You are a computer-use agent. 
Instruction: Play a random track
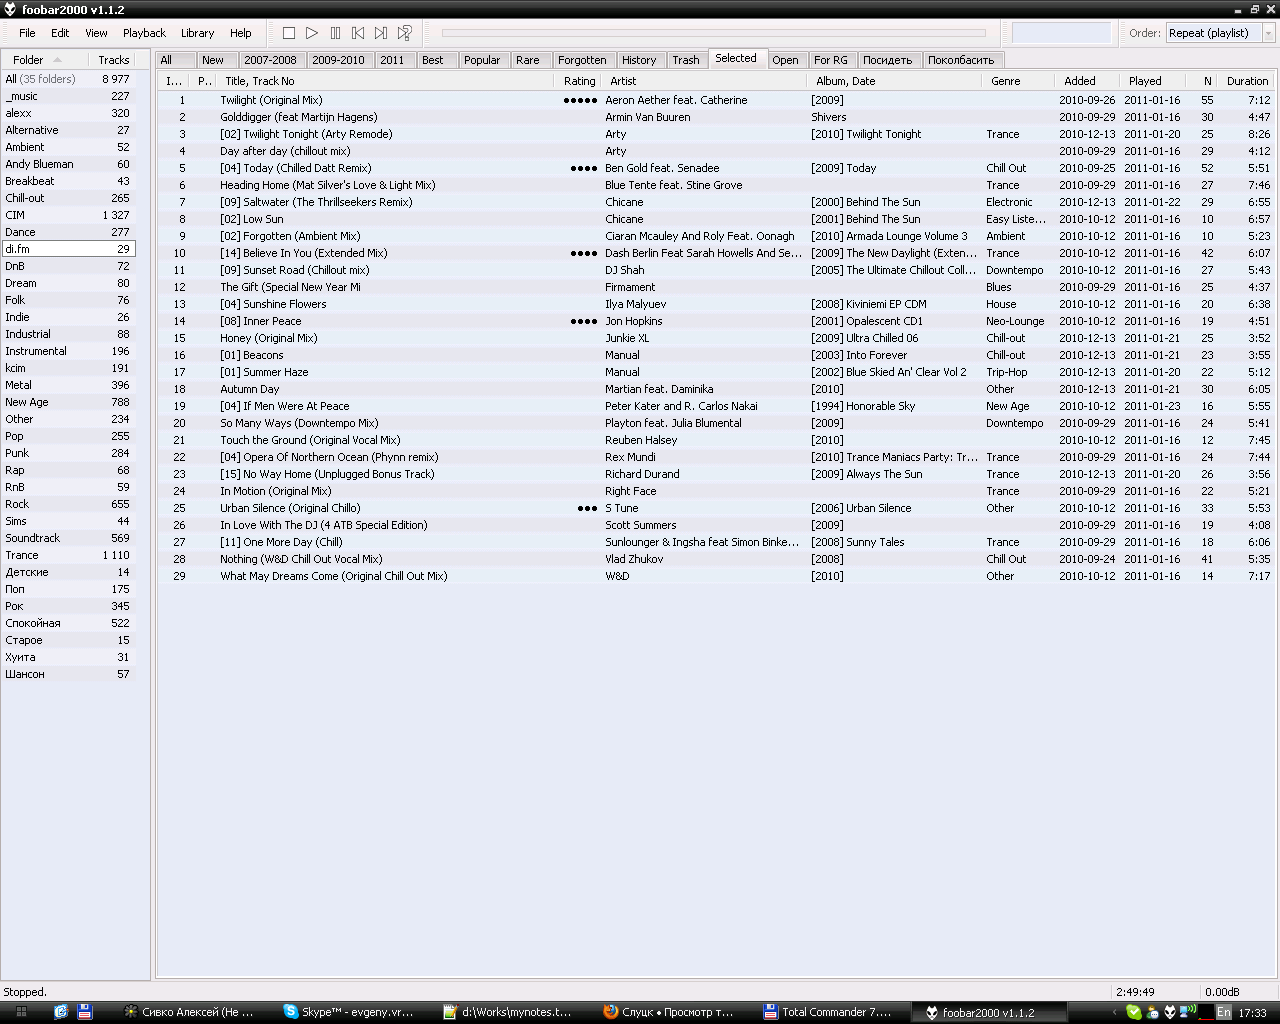(x=404, y=33)
